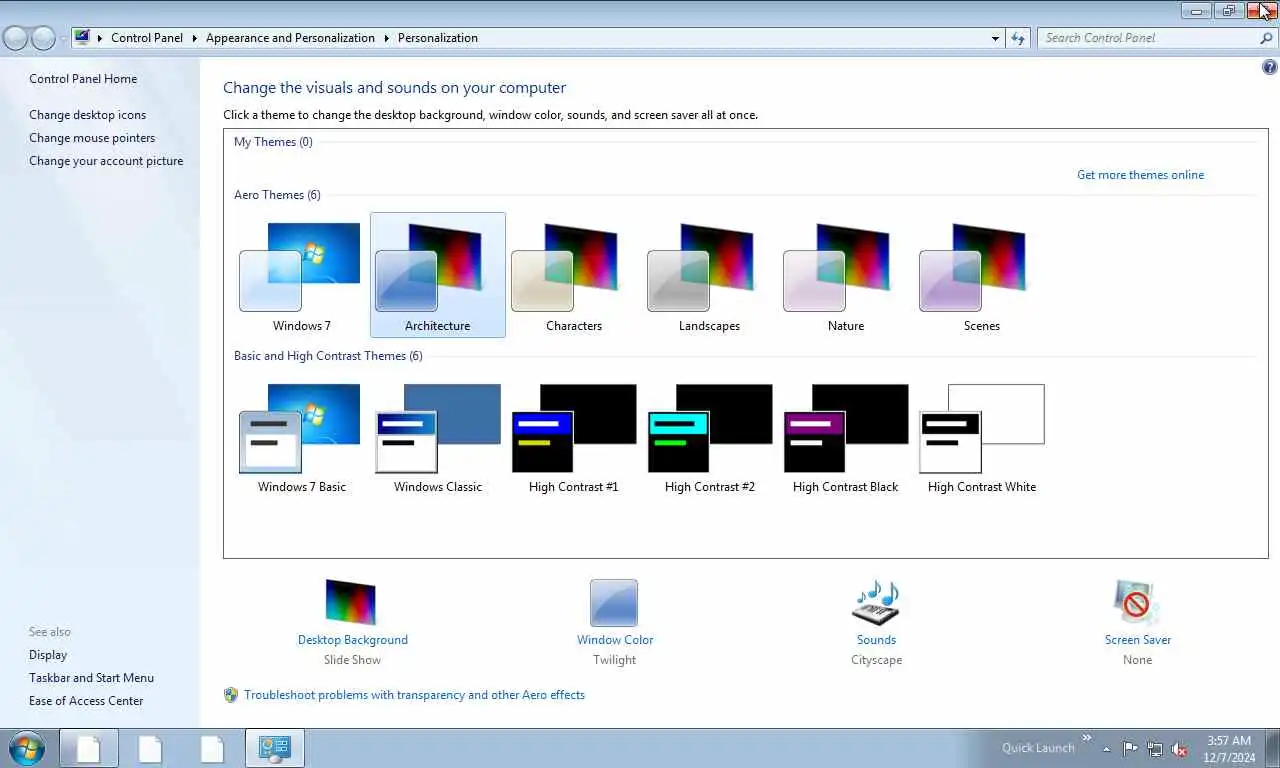Open Change mouse pointers
Screen dimensions: 1280x768
click(92, 138)
